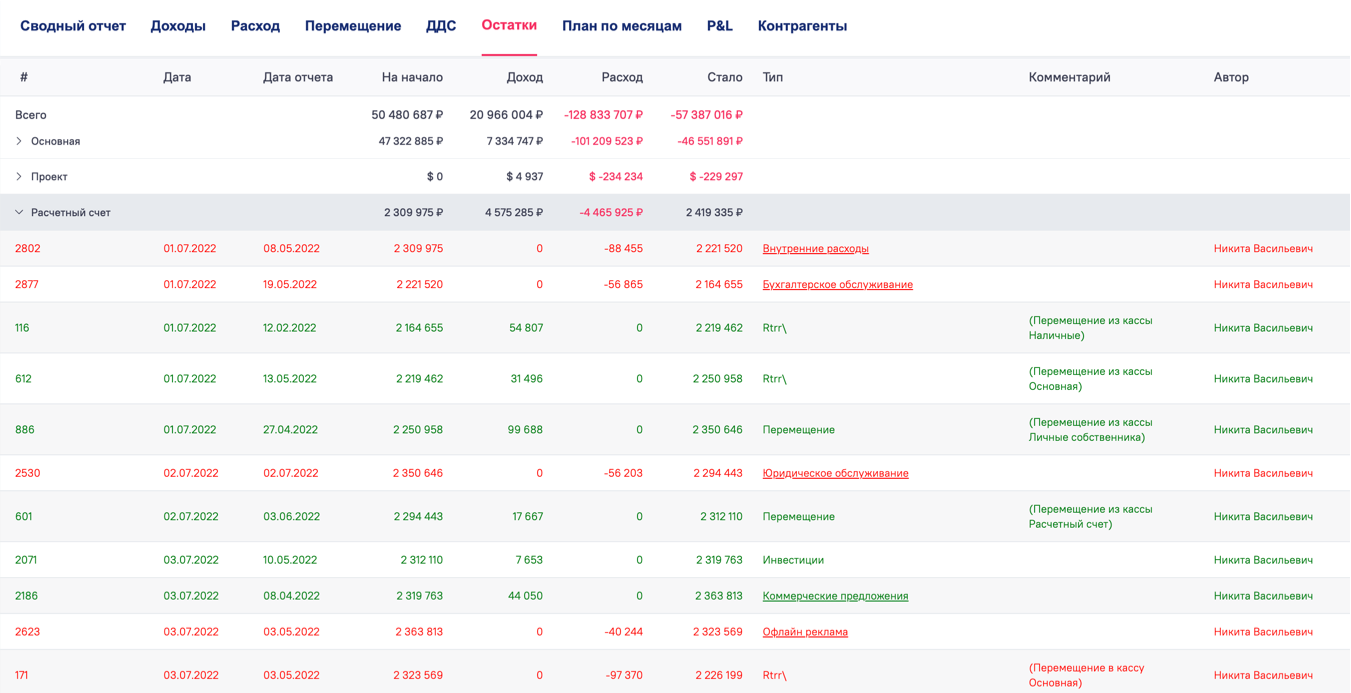Screen dimensions: 1351x693
Task: Open the Перемещение tab
Action: click(x=353, y=26)
